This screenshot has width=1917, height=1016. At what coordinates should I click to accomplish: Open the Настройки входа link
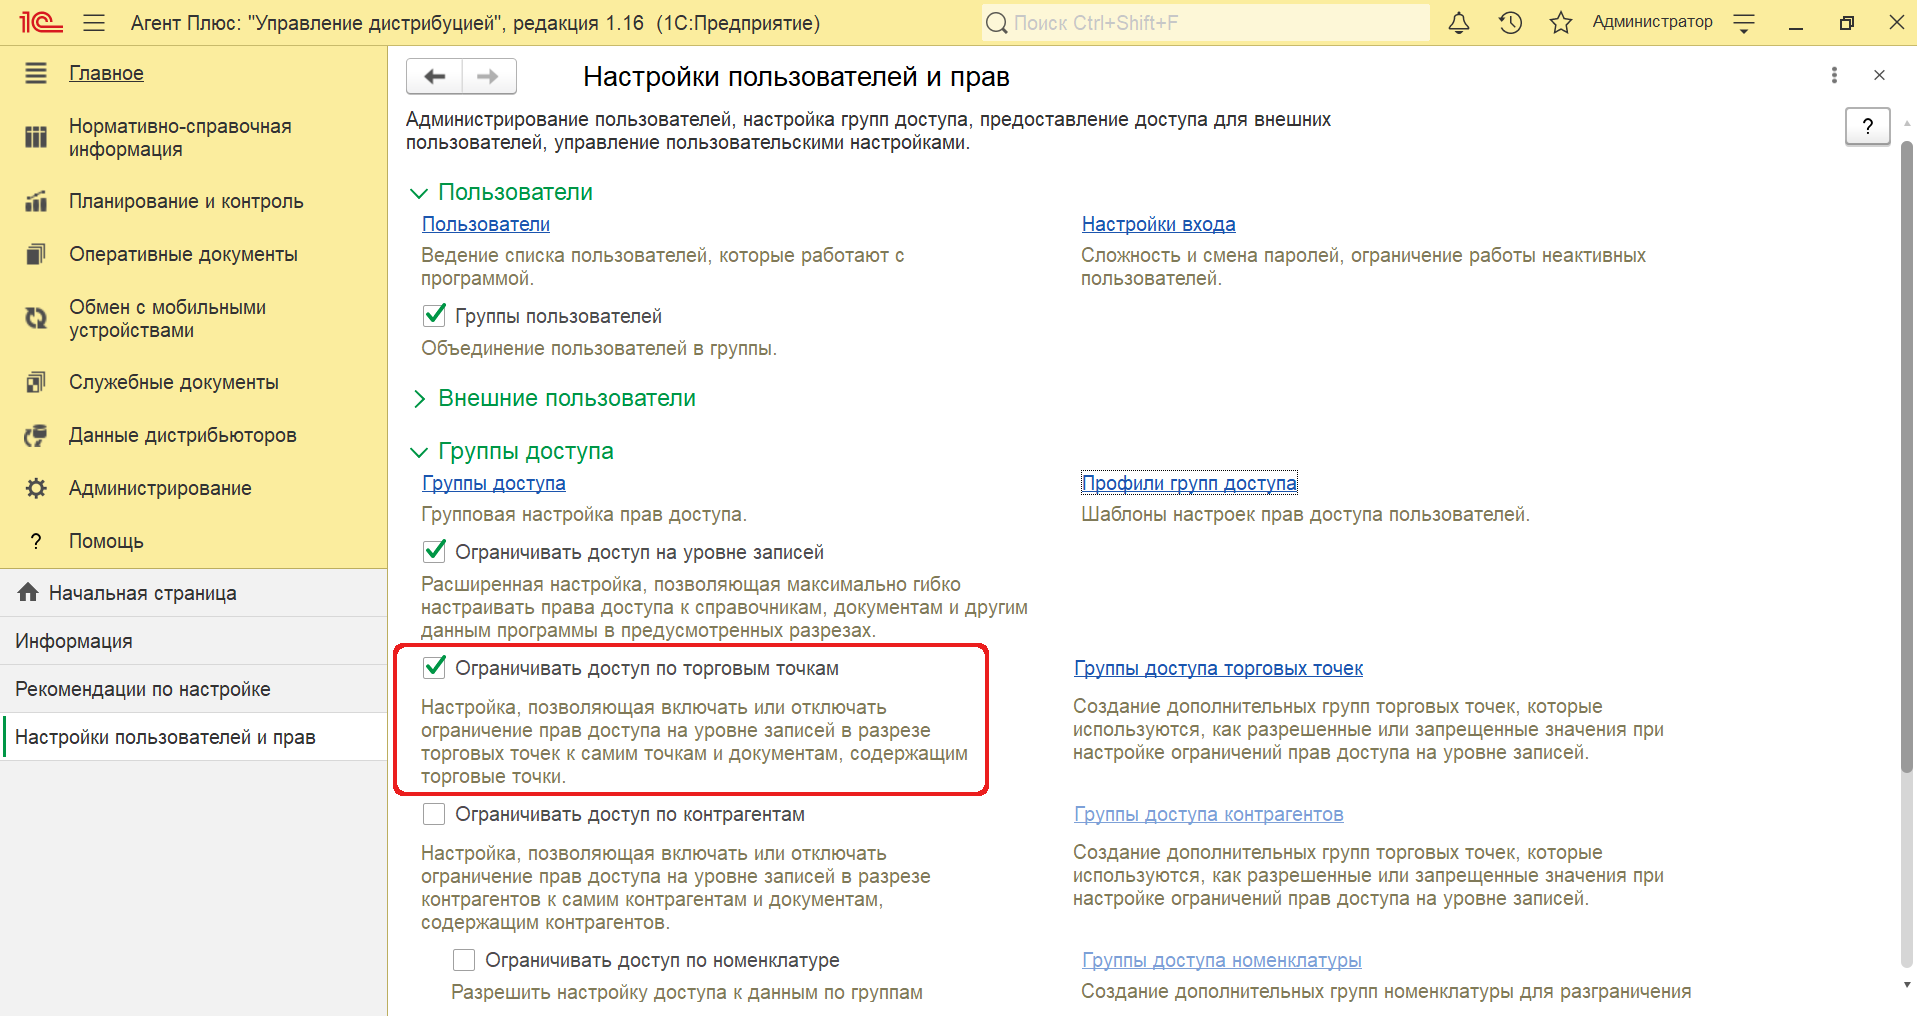1158,224
